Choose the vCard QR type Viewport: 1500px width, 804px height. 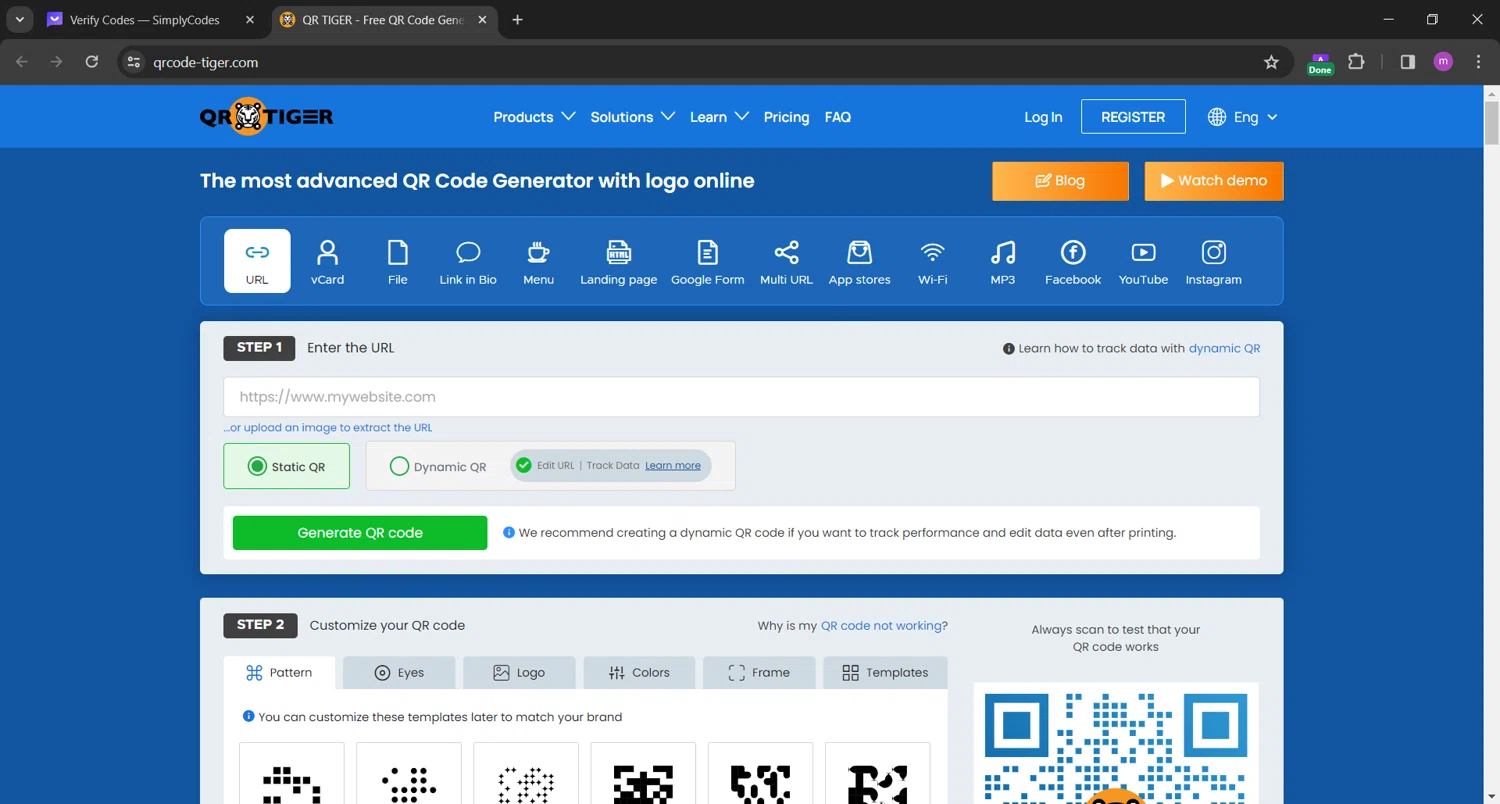tap(327, 262)
